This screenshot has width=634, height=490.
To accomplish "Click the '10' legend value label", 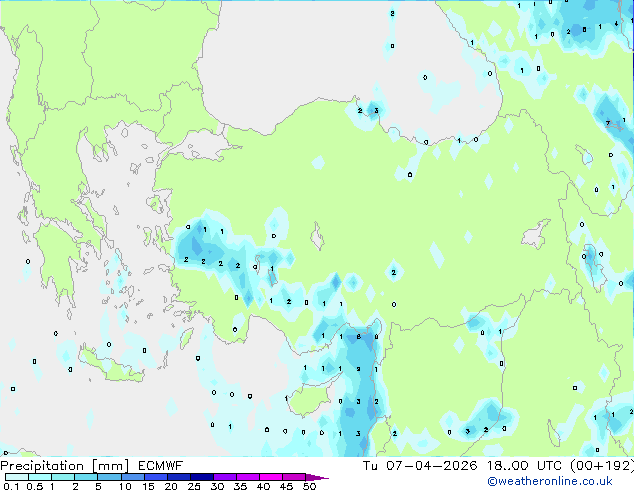I will 125,486.
